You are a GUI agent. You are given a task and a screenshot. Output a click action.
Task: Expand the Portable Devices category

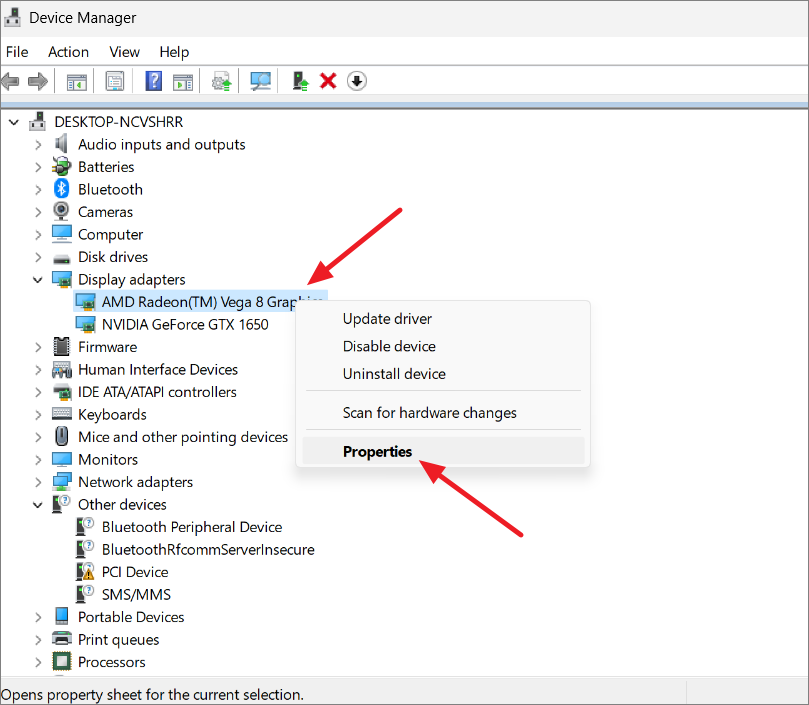pyautogui.click(x=38, y=617)
